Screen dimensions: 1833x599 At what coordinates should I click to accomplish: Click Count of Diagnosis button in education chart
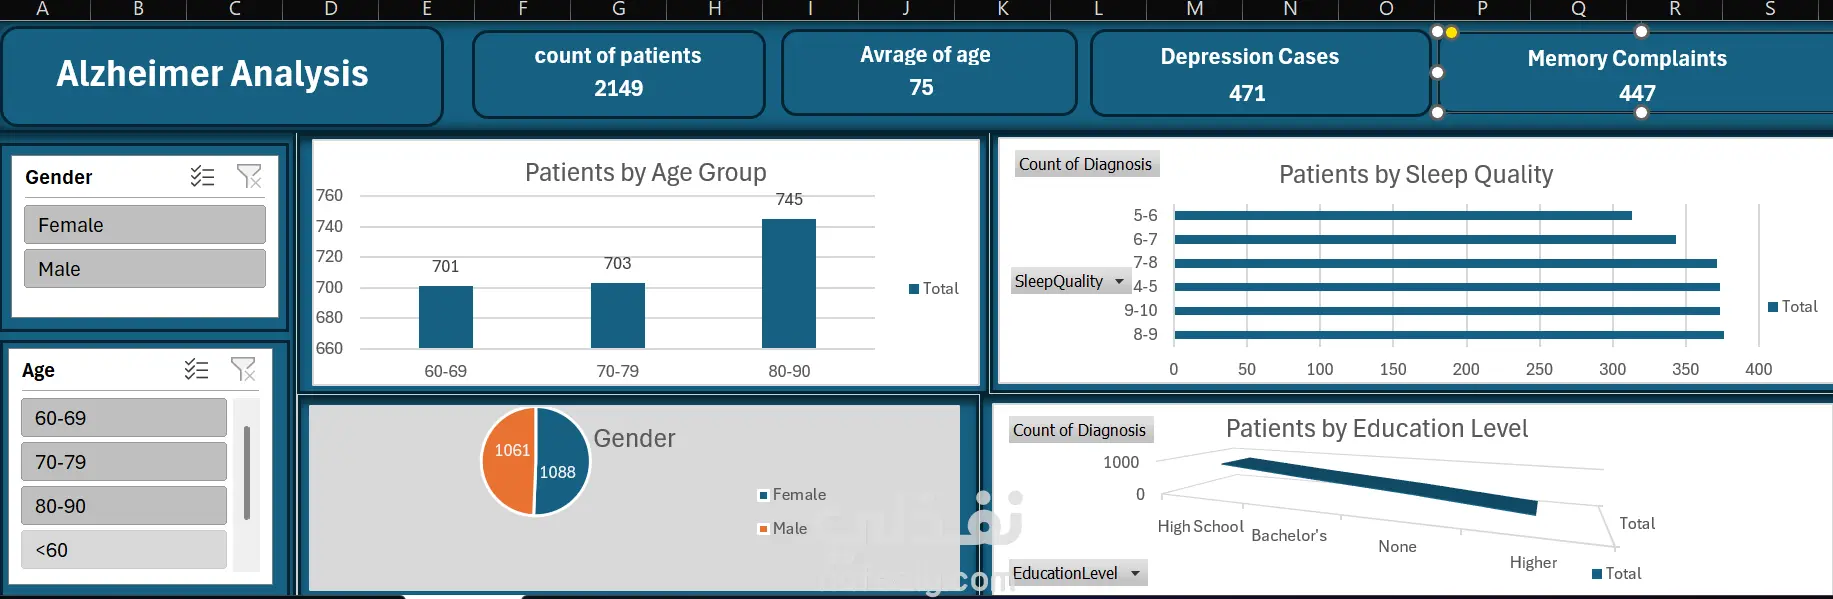(1080, 430)
